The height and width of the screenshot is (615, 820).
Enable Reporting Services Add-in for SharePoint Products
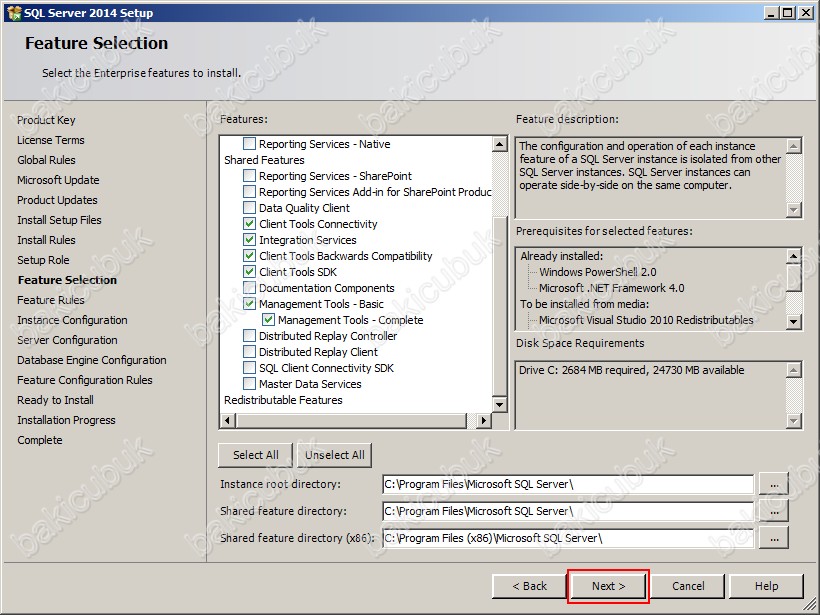point(250,192)
